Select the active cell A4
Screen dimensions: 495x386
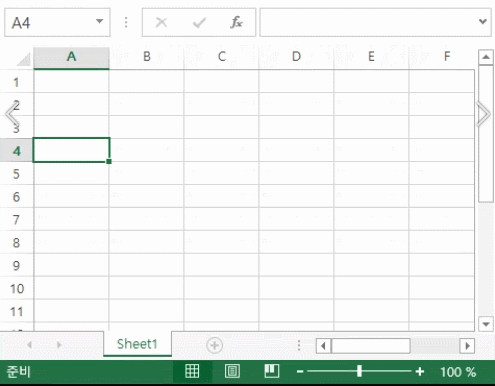[71, 150]
